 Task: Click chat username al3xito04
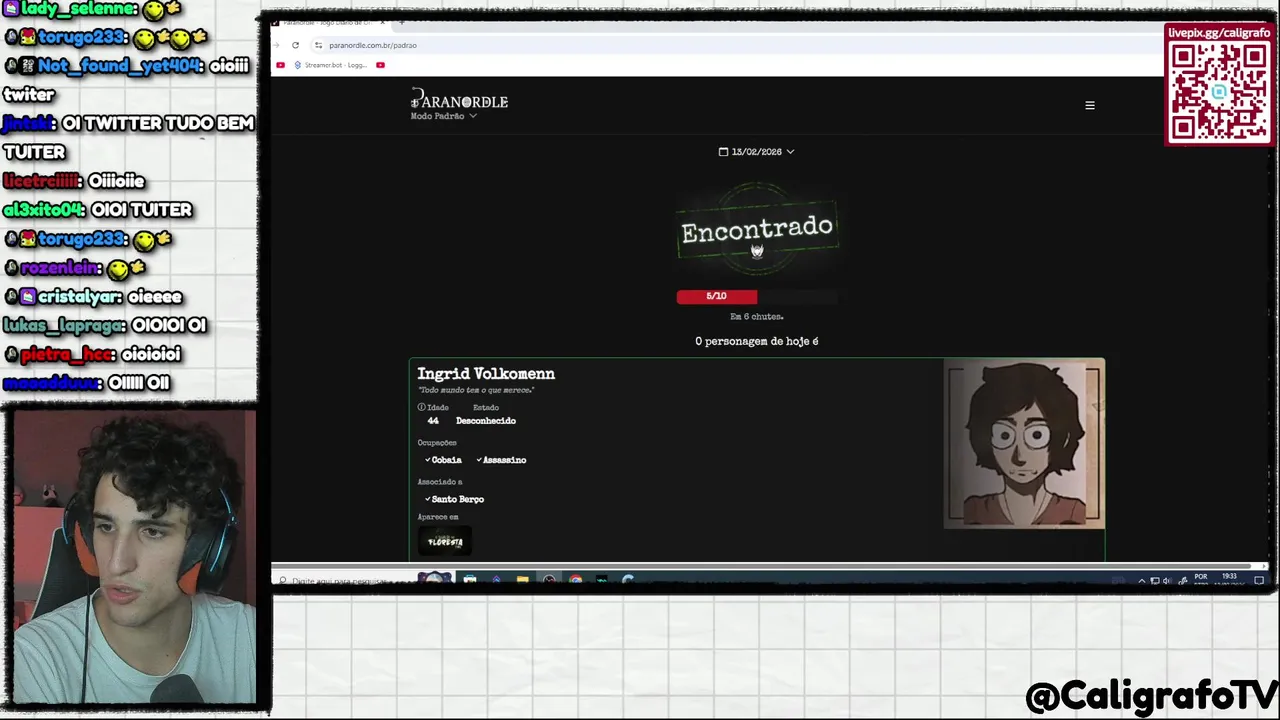click(x=44, y=210)
